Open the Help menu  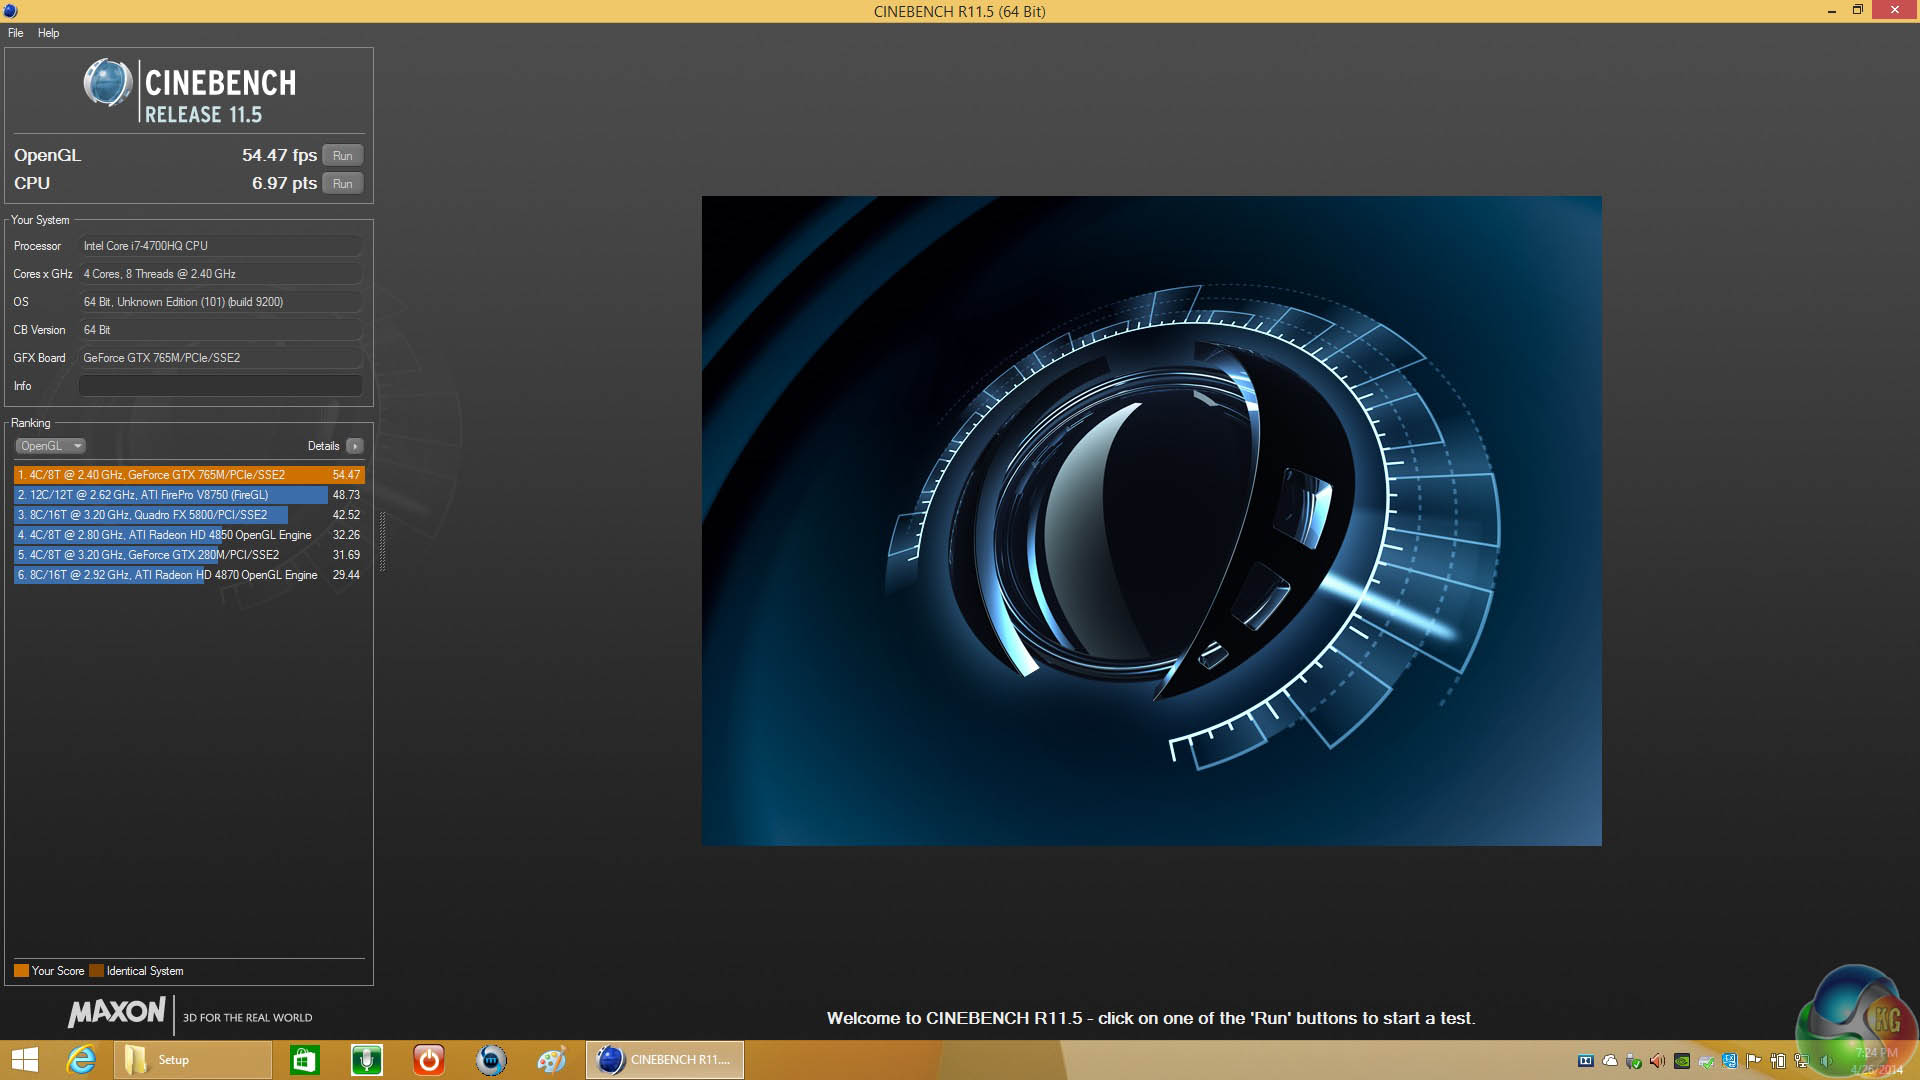(48, 33)
